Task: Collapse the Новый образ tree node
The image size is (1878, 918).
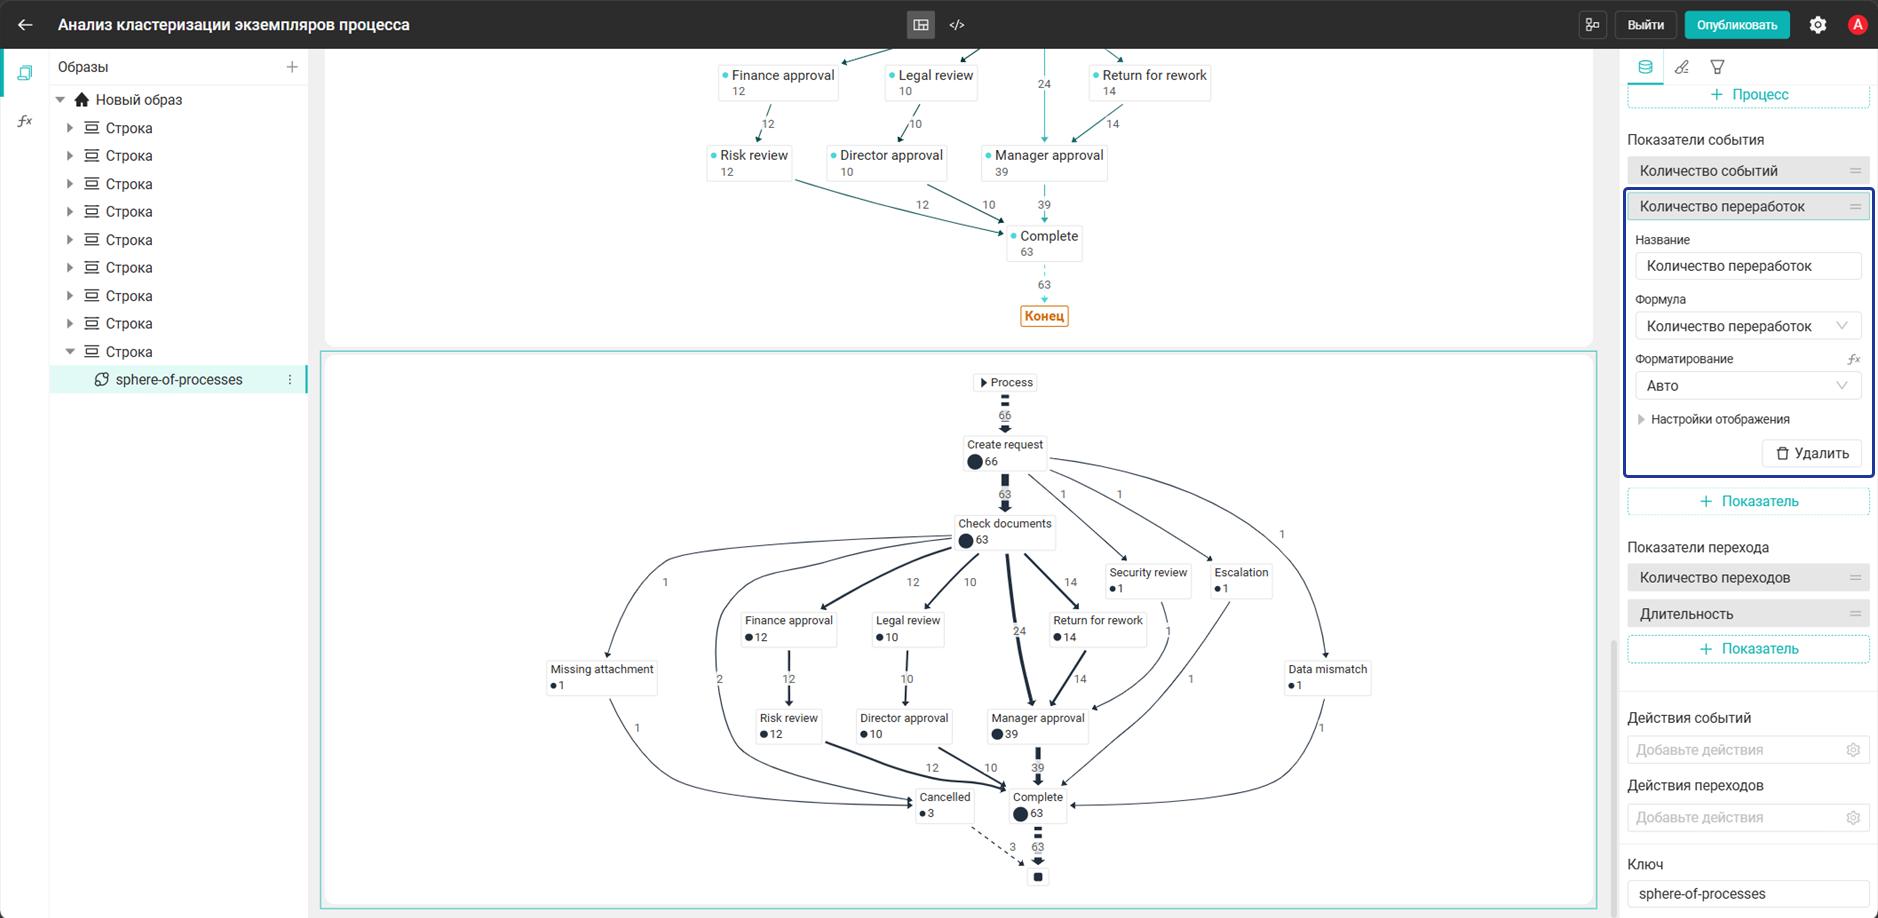Action: (60, 100)
